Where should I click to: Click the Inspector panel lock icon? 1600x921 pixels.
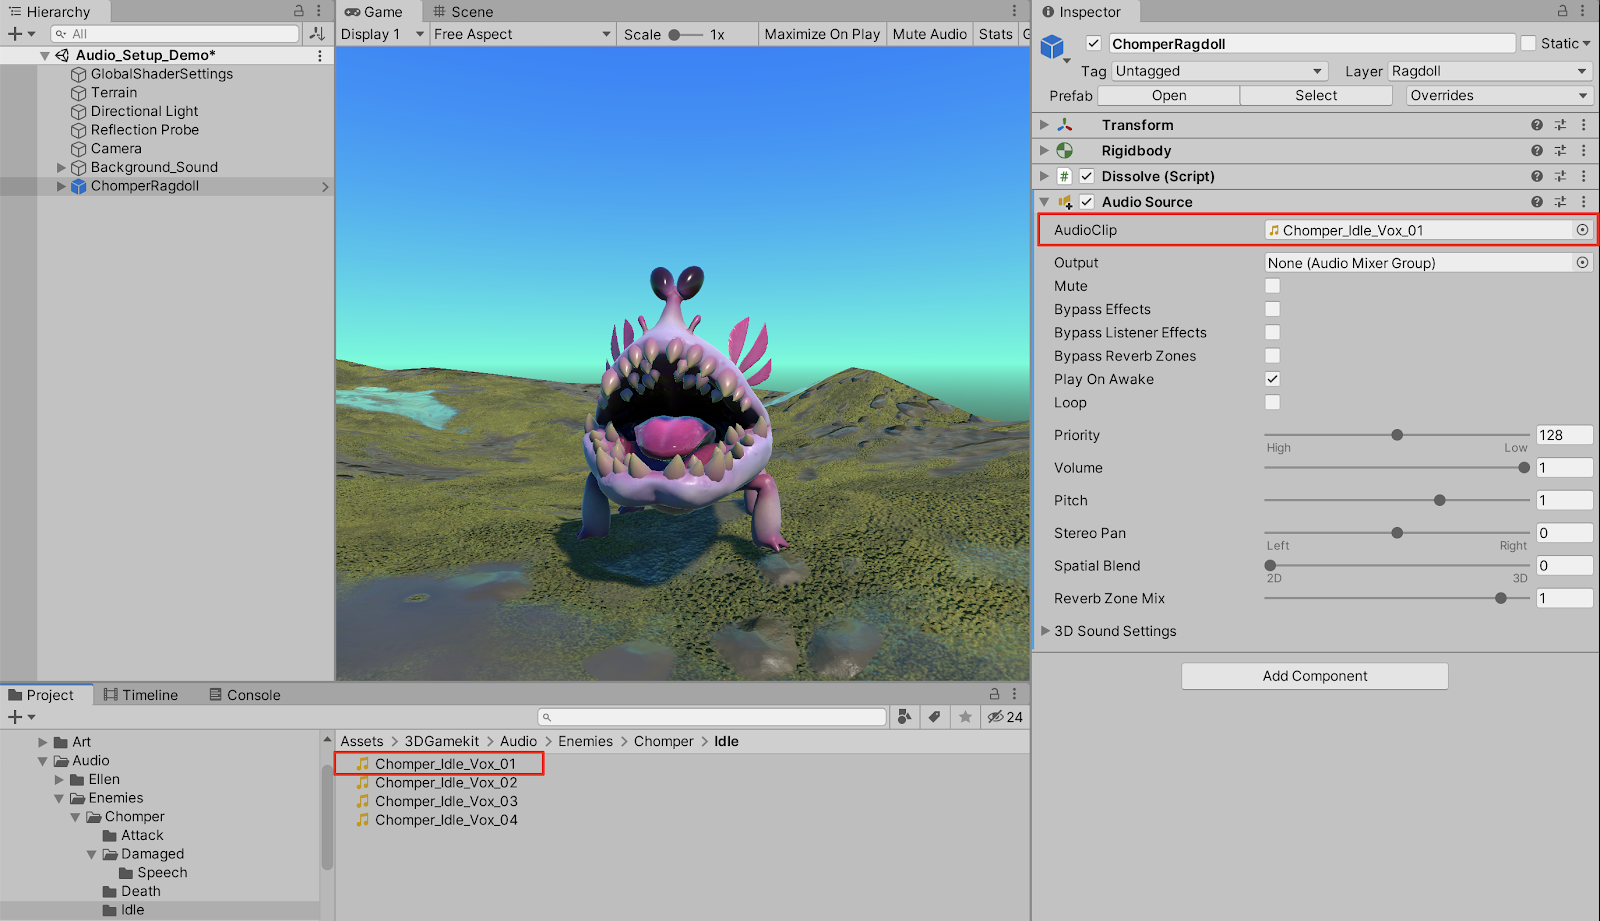click(1562, 11)
